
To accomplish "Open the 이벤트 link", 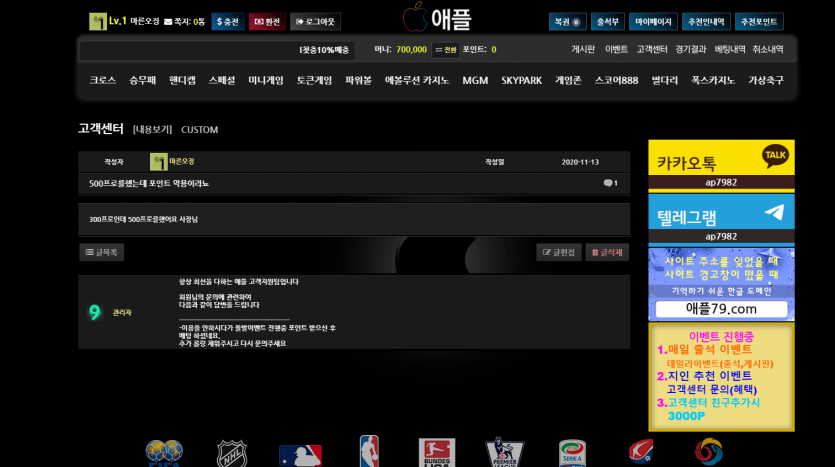I will click(616, 49).
